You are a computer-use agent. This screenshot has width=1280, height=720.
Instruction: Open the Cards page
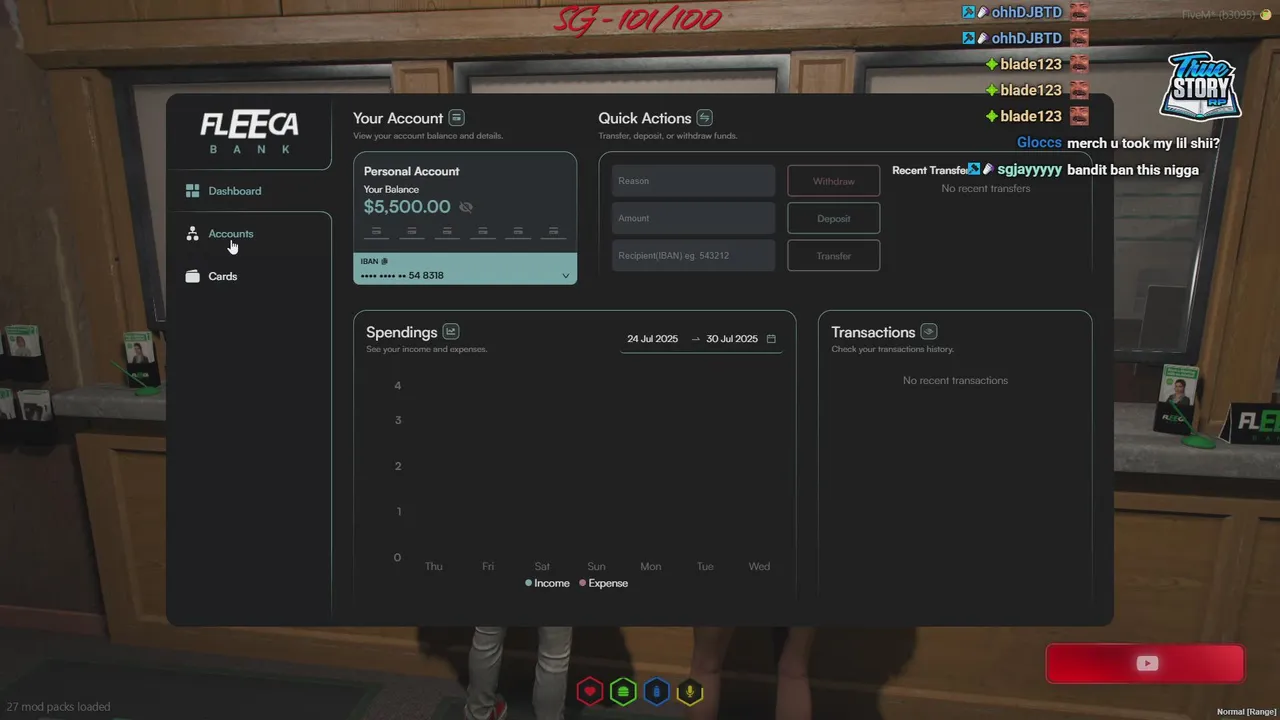pos(222,276)
